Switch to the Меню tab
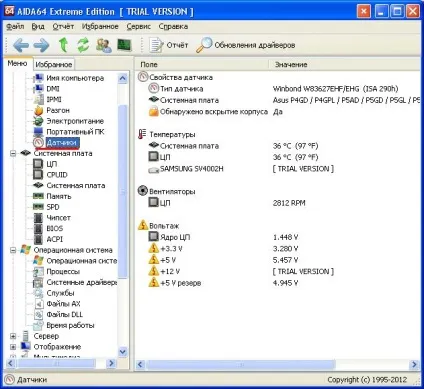 click(17, 63)
